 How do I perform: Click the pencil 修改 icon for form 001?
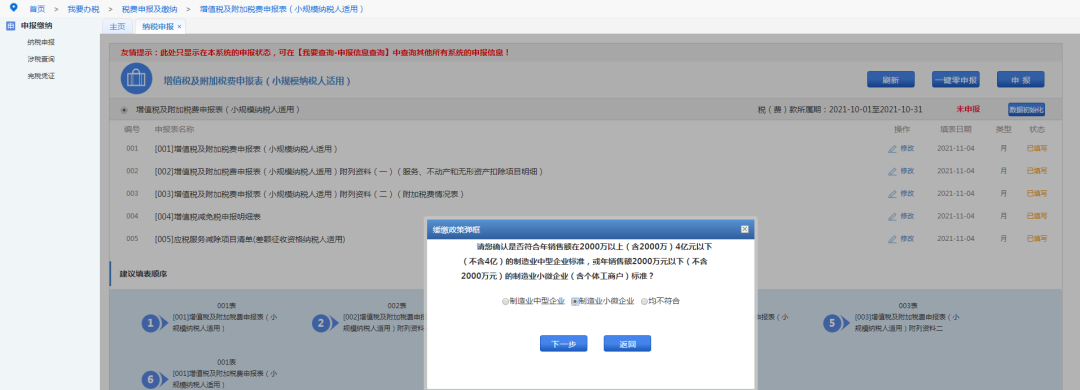[x=893, y=149]
